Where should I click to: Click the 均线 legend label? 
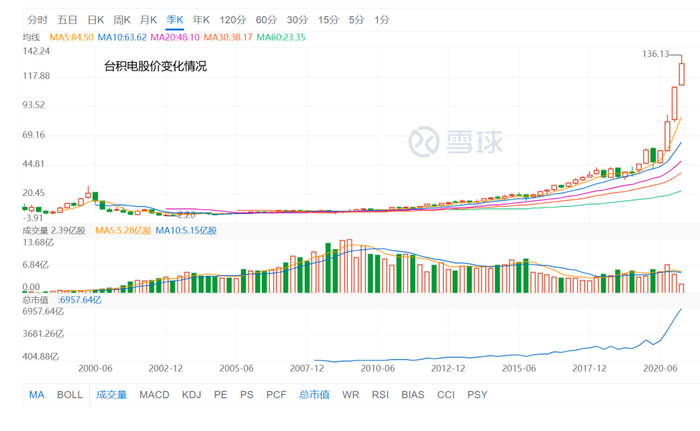pos(31,38)
